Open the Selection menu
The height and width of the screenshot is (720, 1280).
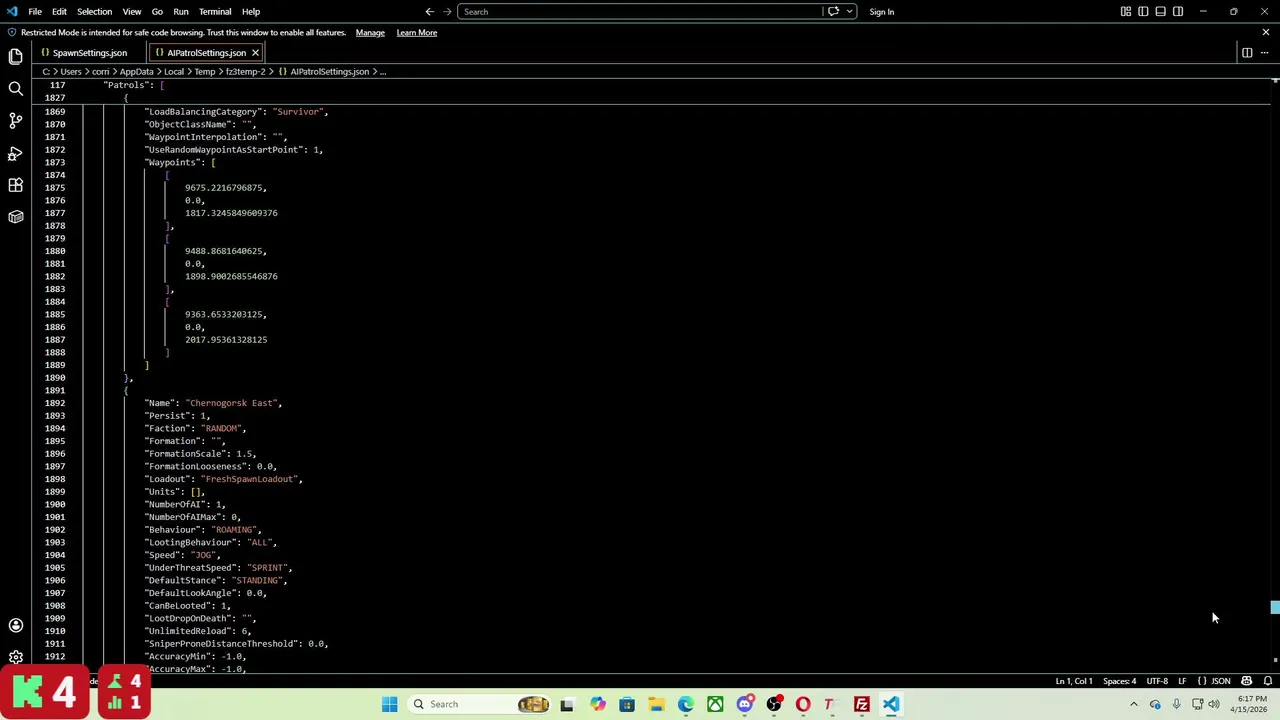(94, 12)
